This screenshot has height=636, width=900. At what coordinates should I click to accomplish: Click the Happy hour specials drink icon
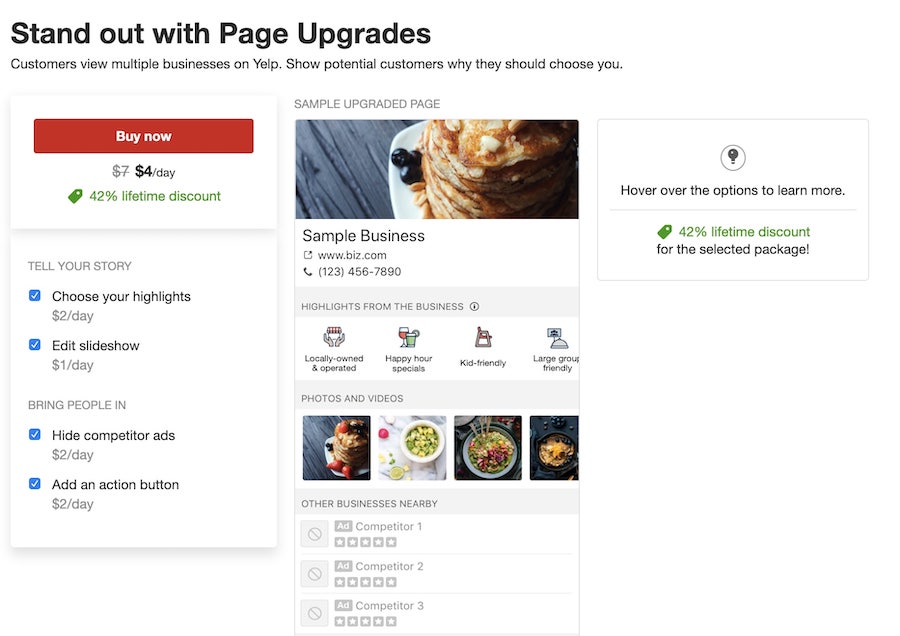point(408,337)
